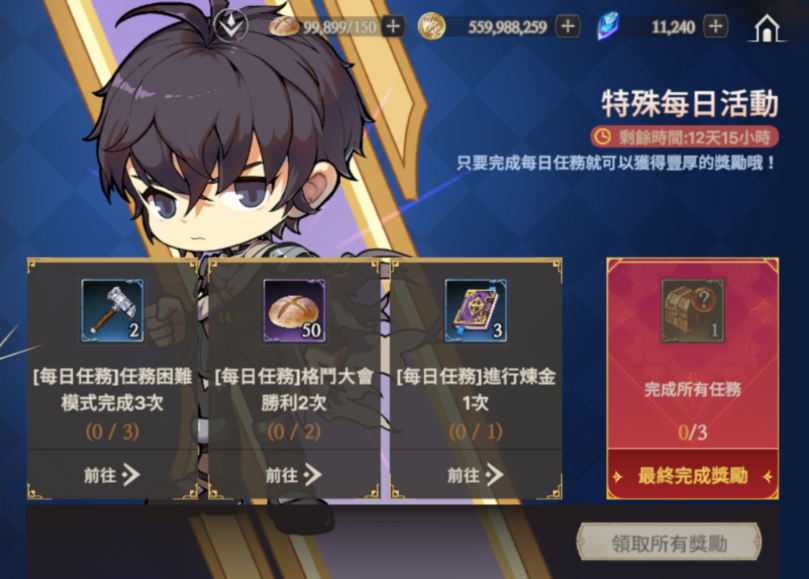Tap the bread stamina icon in top bar
This screenshot has width=809, height=579.
(284, 26)
